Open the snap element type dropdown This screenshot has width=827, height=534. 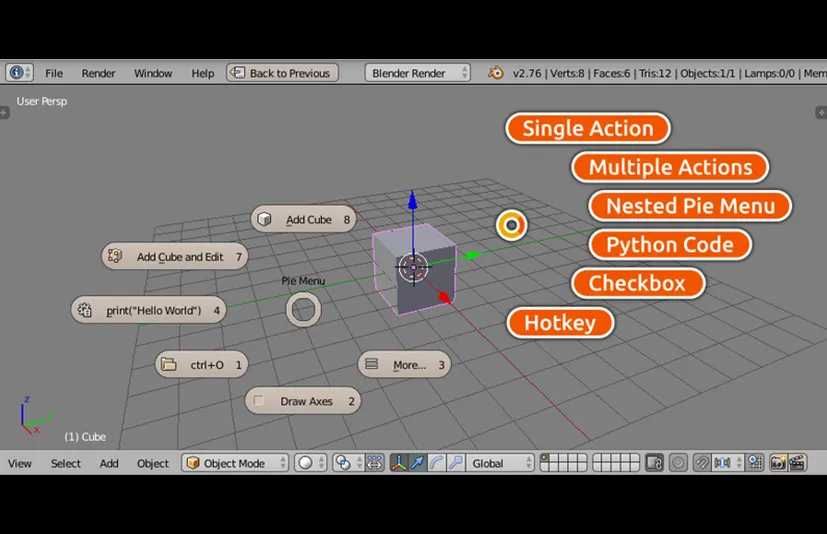pos(727,463)
